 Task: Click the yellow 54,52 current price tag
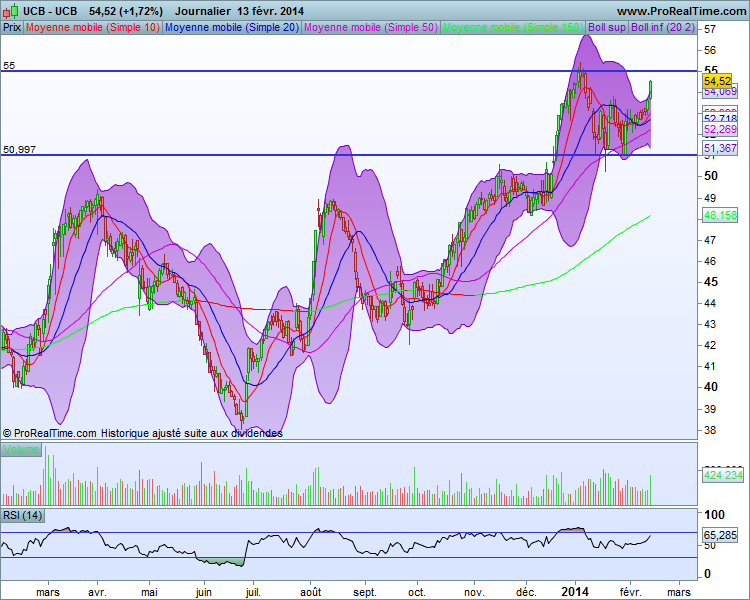pos(717,81)
